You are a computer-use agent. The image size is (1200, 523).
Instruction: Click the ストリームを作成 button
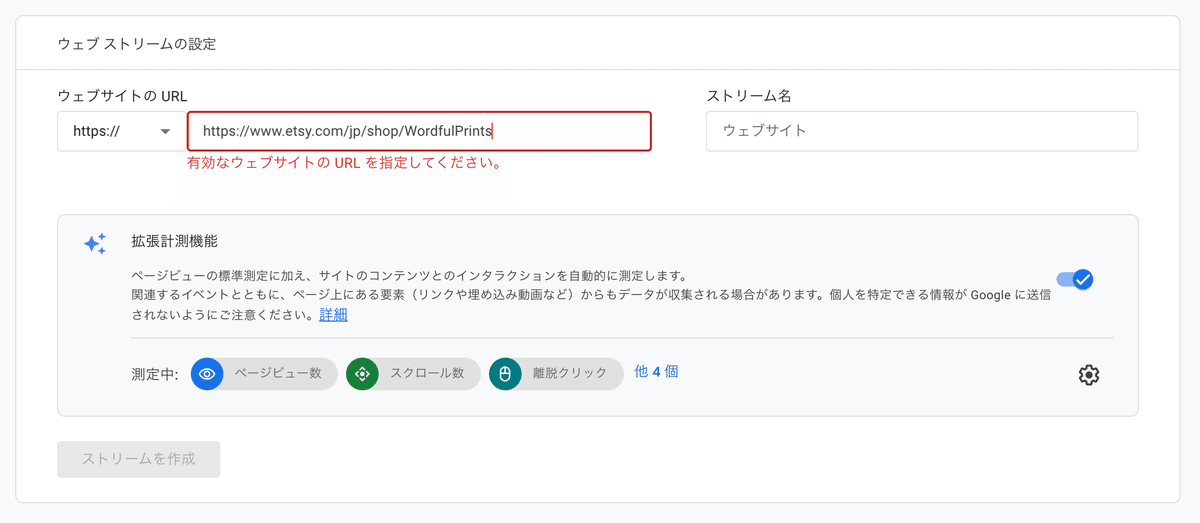click(x=139, y=459)
